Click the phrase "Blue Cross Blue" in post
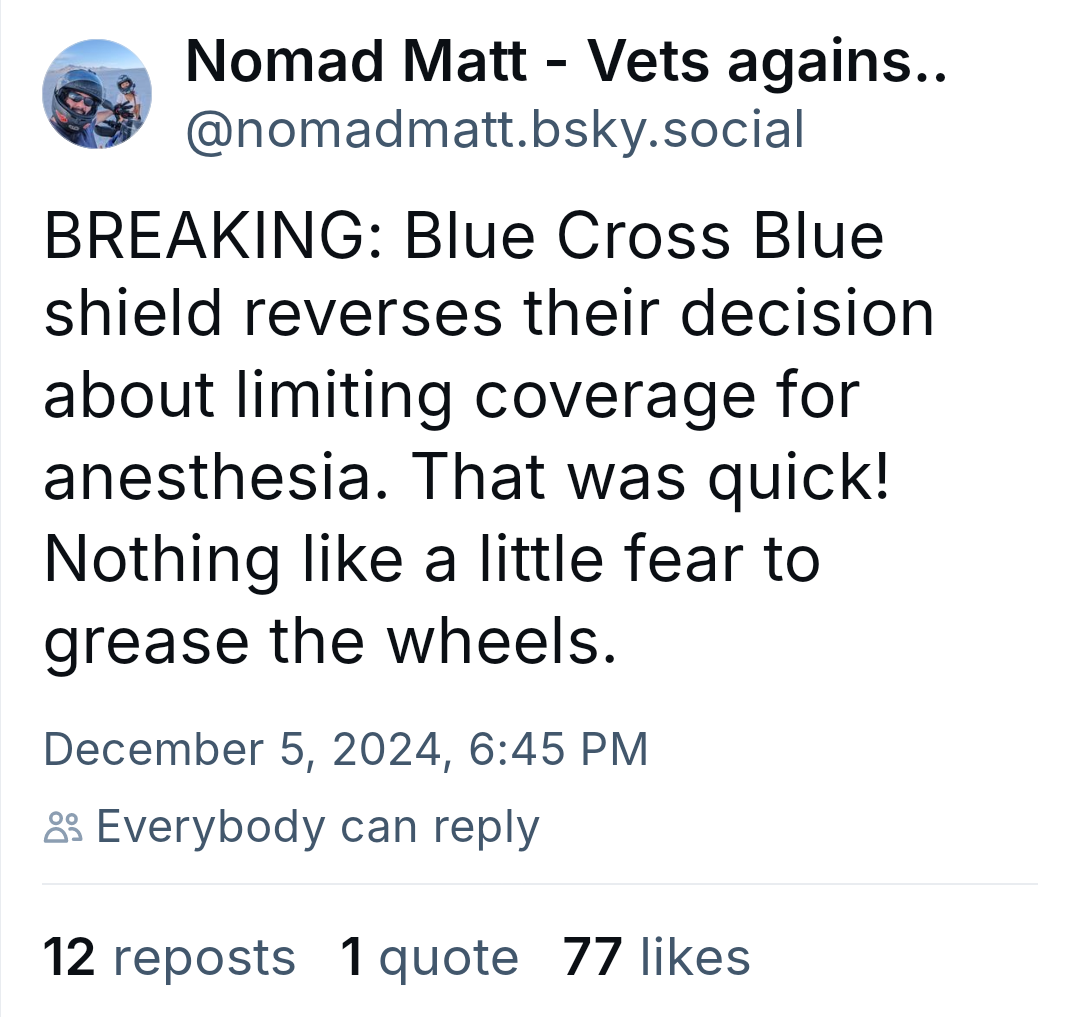 pos(644,236)
